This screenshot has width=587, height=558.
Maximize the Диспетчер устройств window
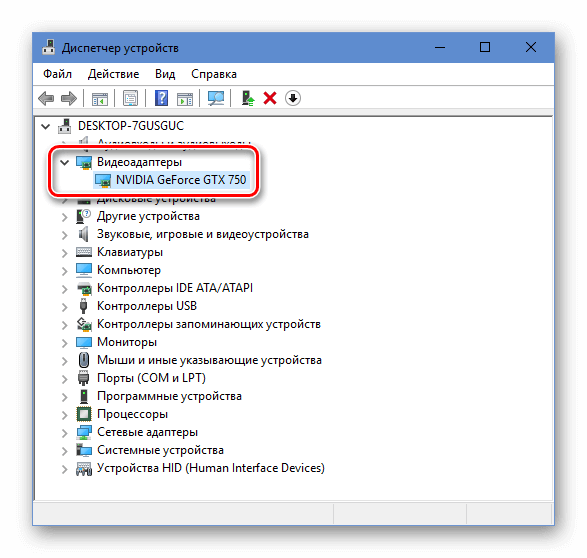[x=485, y=47]
